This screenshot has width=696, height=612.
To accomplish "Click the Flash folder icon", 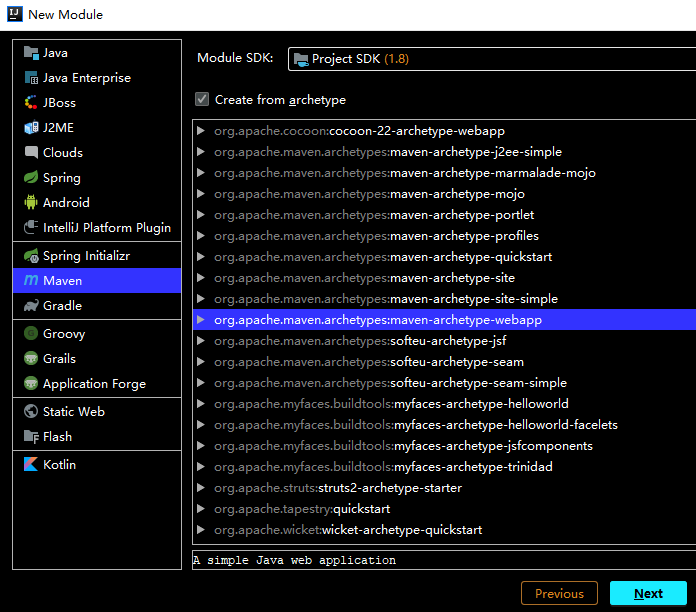I will [31, 436].
